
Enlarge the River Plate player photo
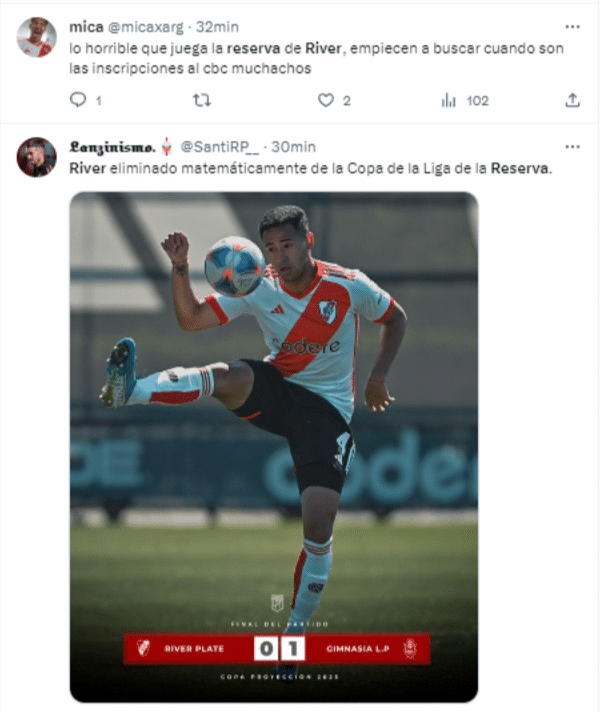point(274,447)
